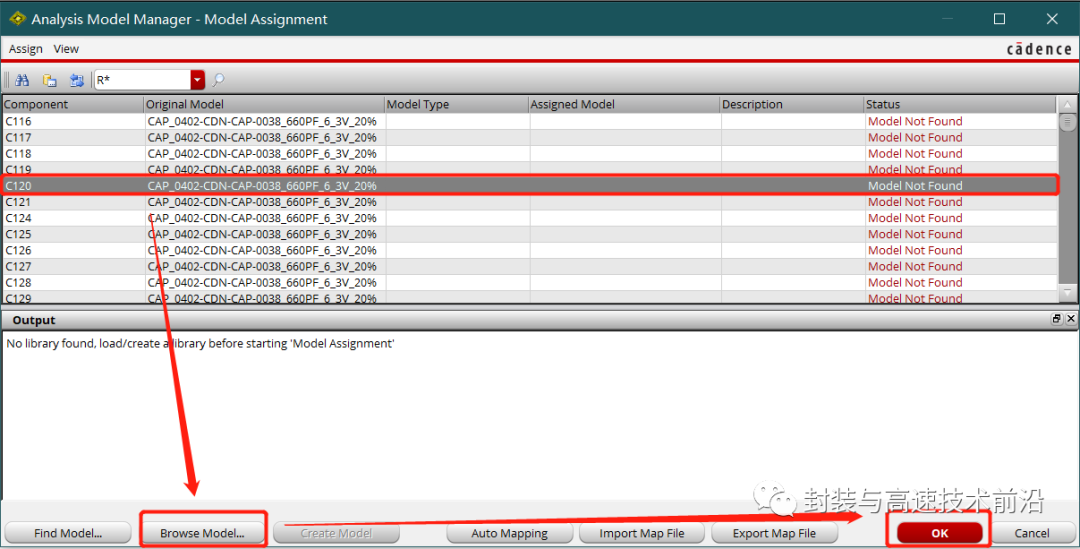Click the application icon in the title bar
This screenshot has height=549, width=1080.
[17, 19]
